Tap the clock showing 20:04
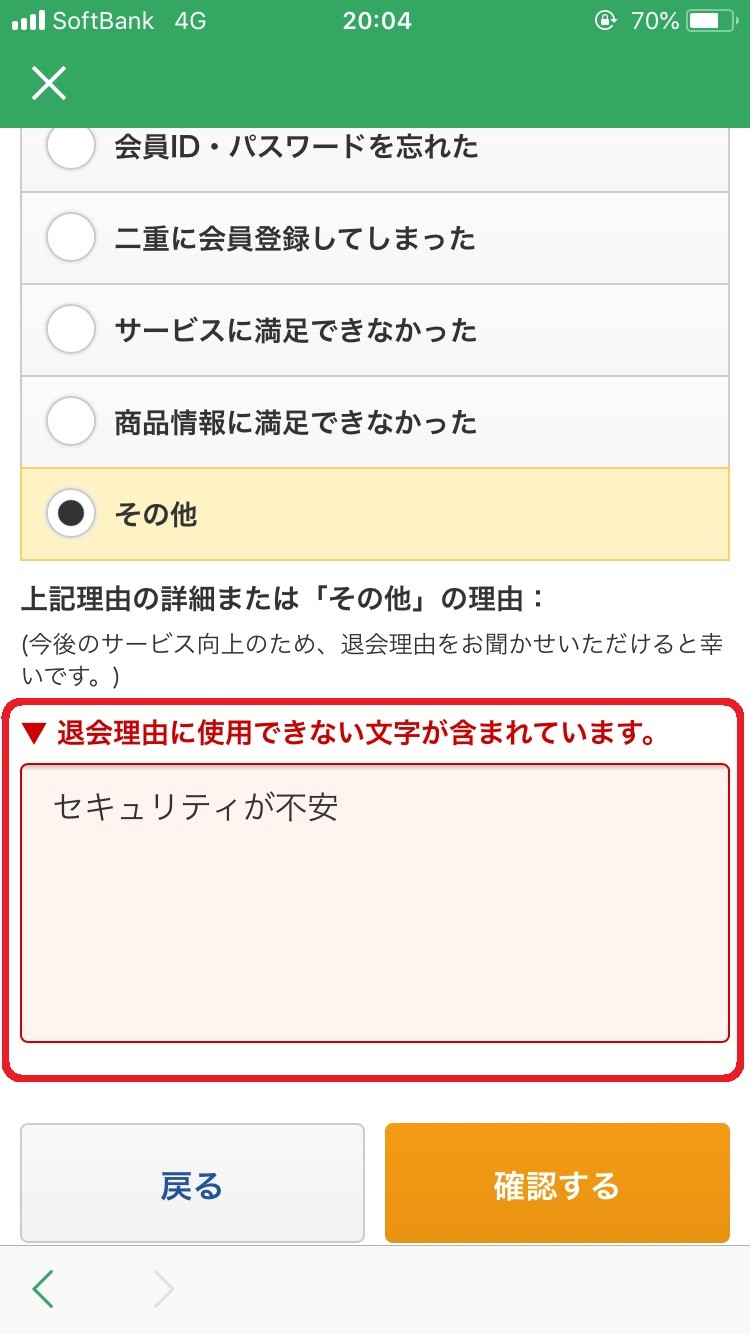The height and width of the screenshot is (1334, 750). 375,20
